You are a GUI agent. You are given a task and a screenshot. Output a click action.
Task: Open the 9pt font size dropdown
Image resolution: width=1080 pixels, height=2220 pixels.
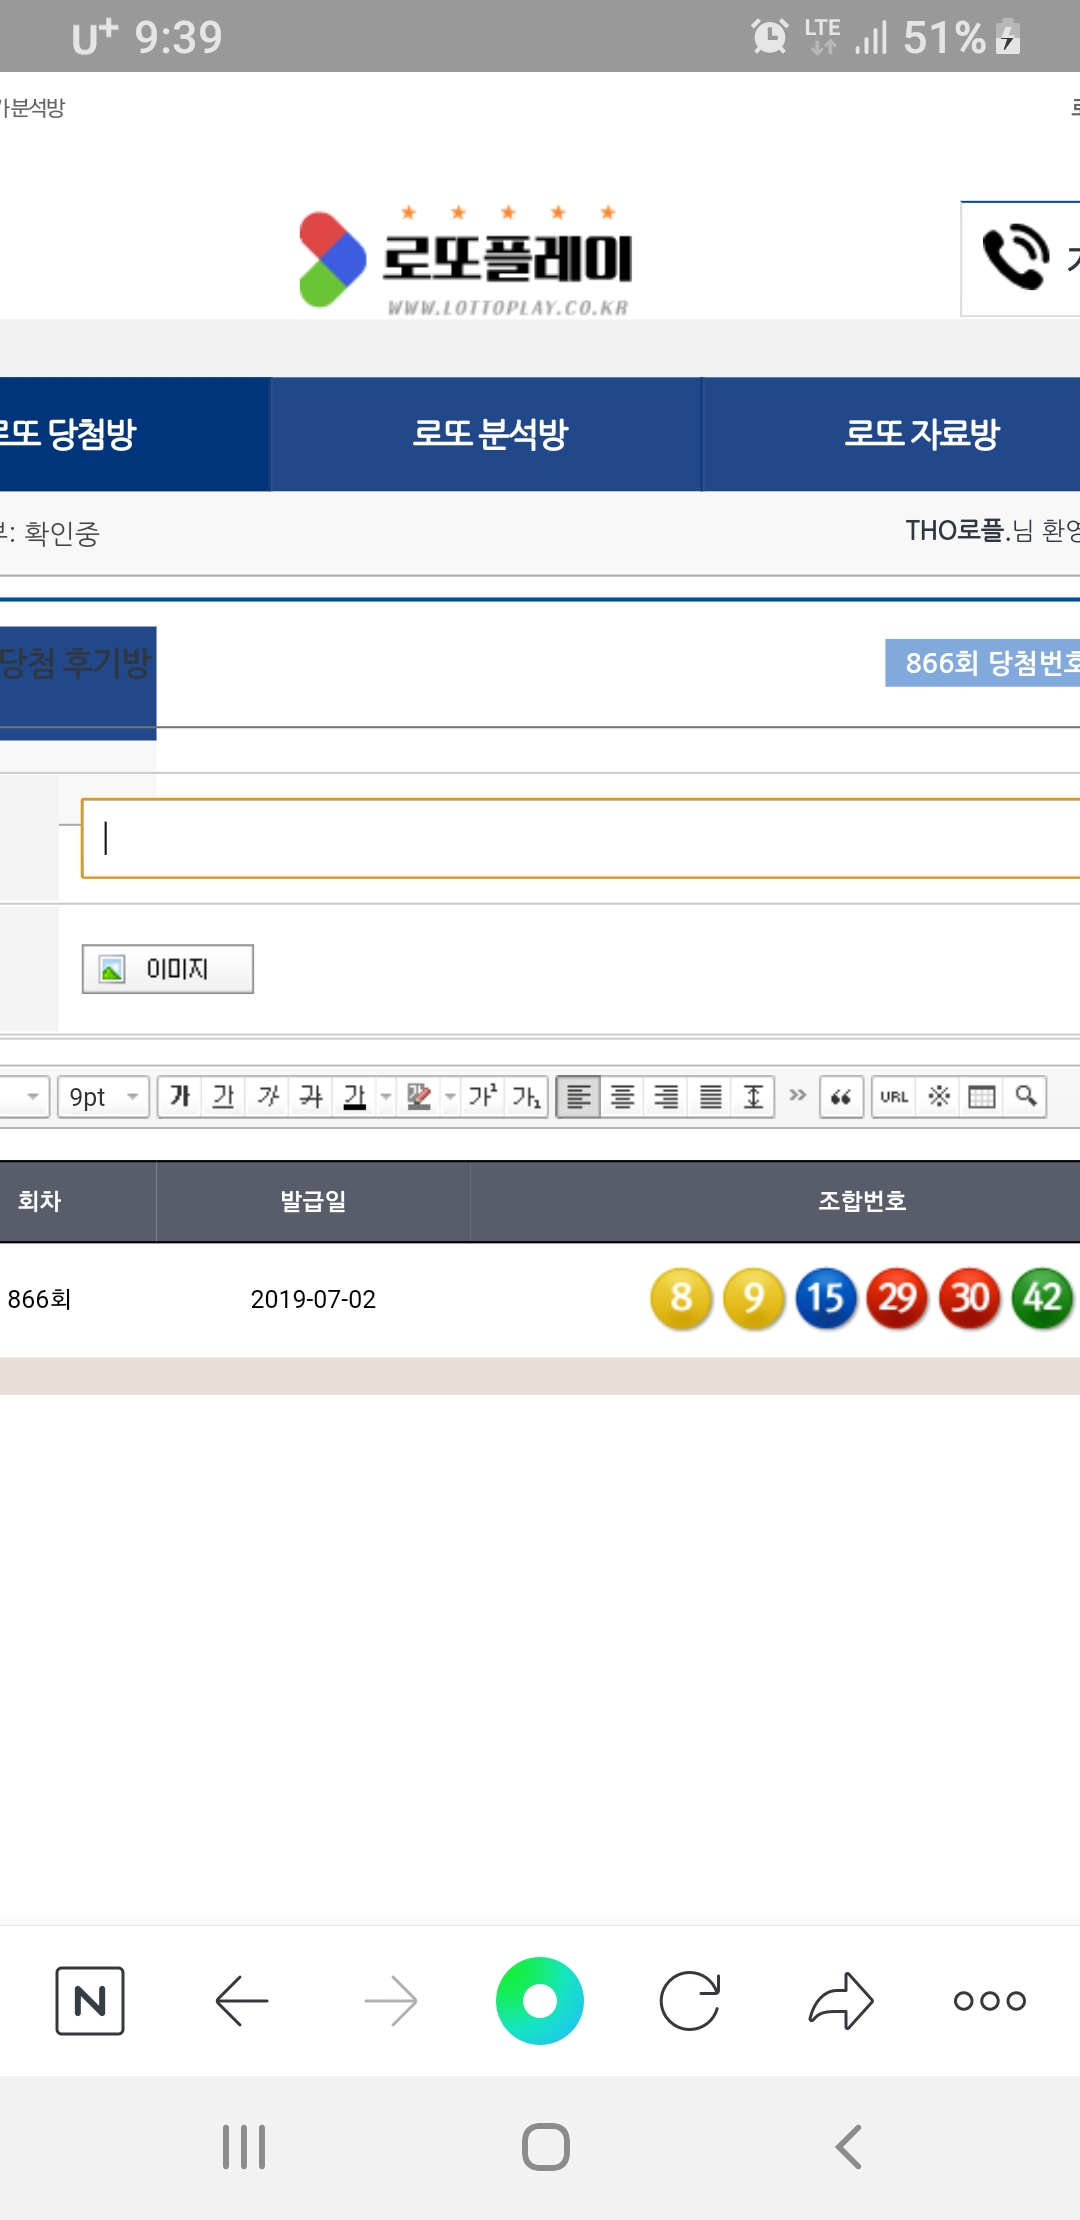tap(103, 1097)
